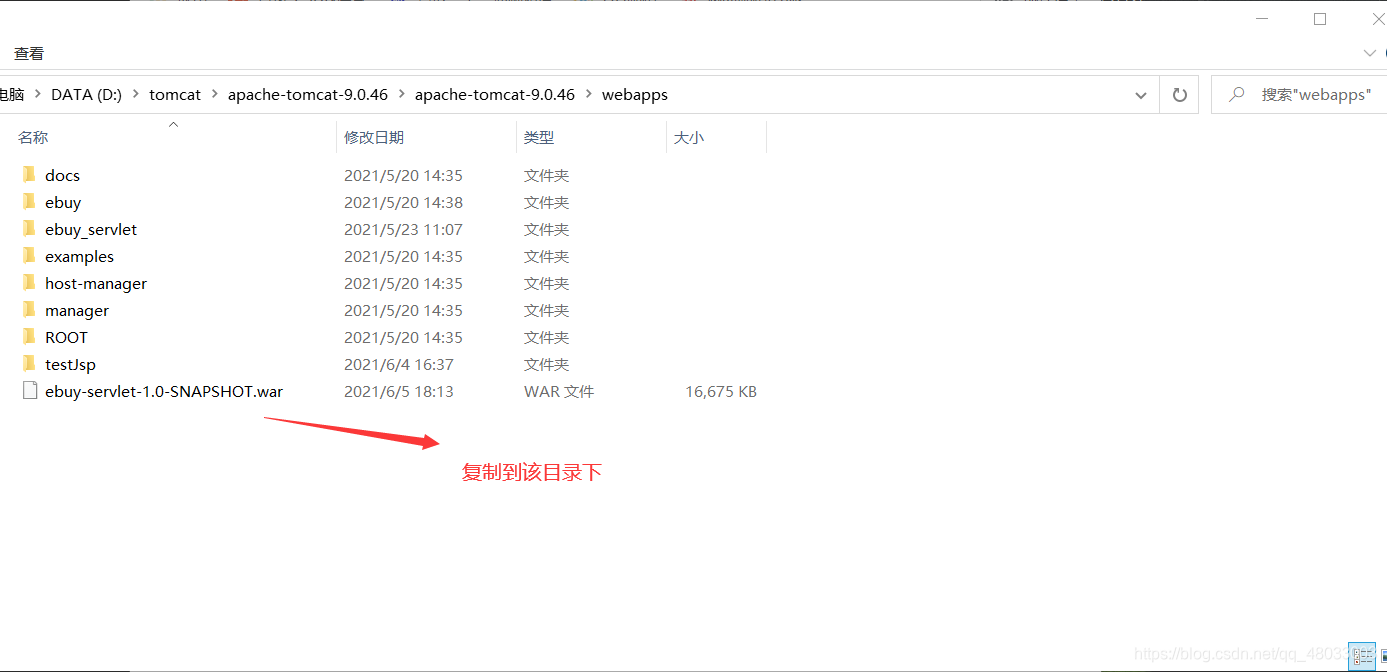Expand chevron before DATA (D:)
1387x672 pixels.
click(x=38, y=95)
